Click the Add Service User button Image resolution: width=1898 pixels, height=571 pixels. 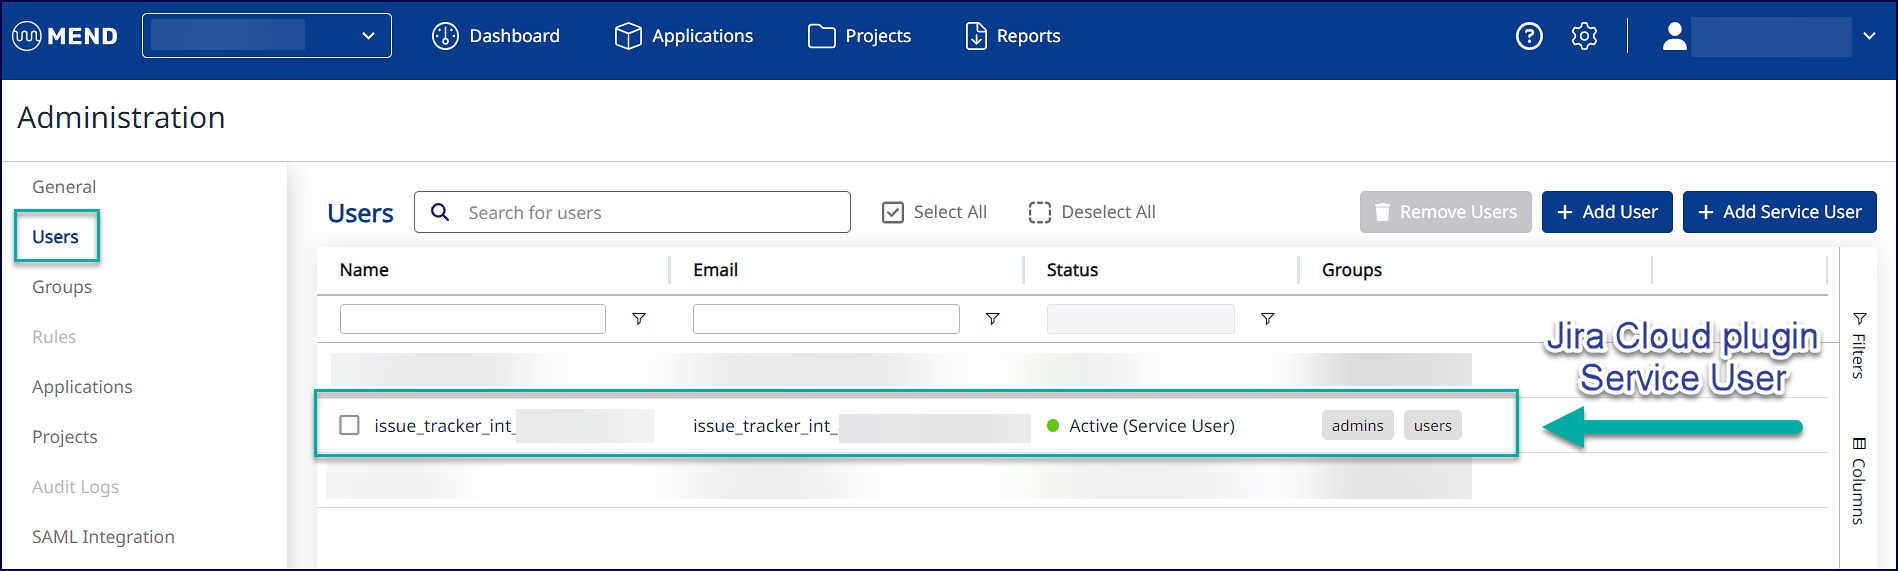tap(1779, 212)
